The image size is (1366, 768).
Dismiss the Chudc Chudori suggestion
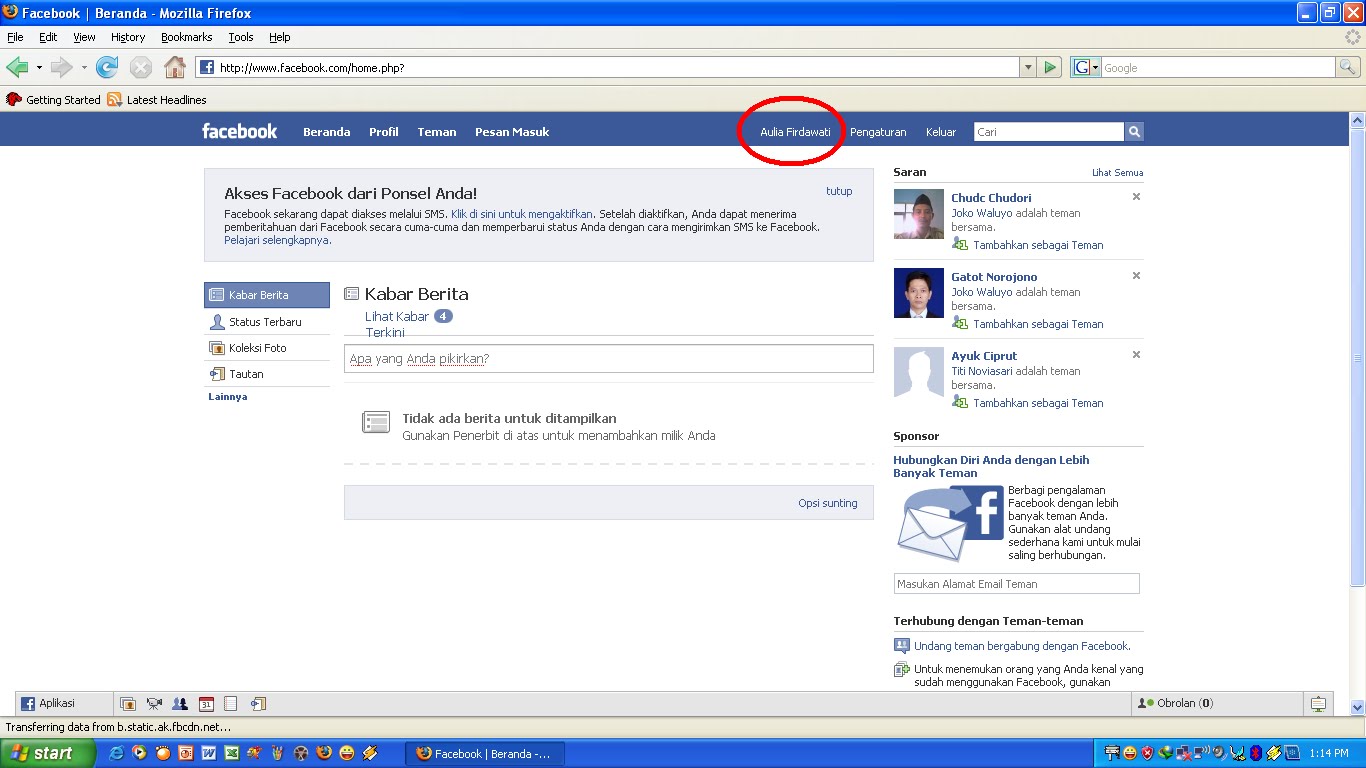click(x=1136, y=197)
